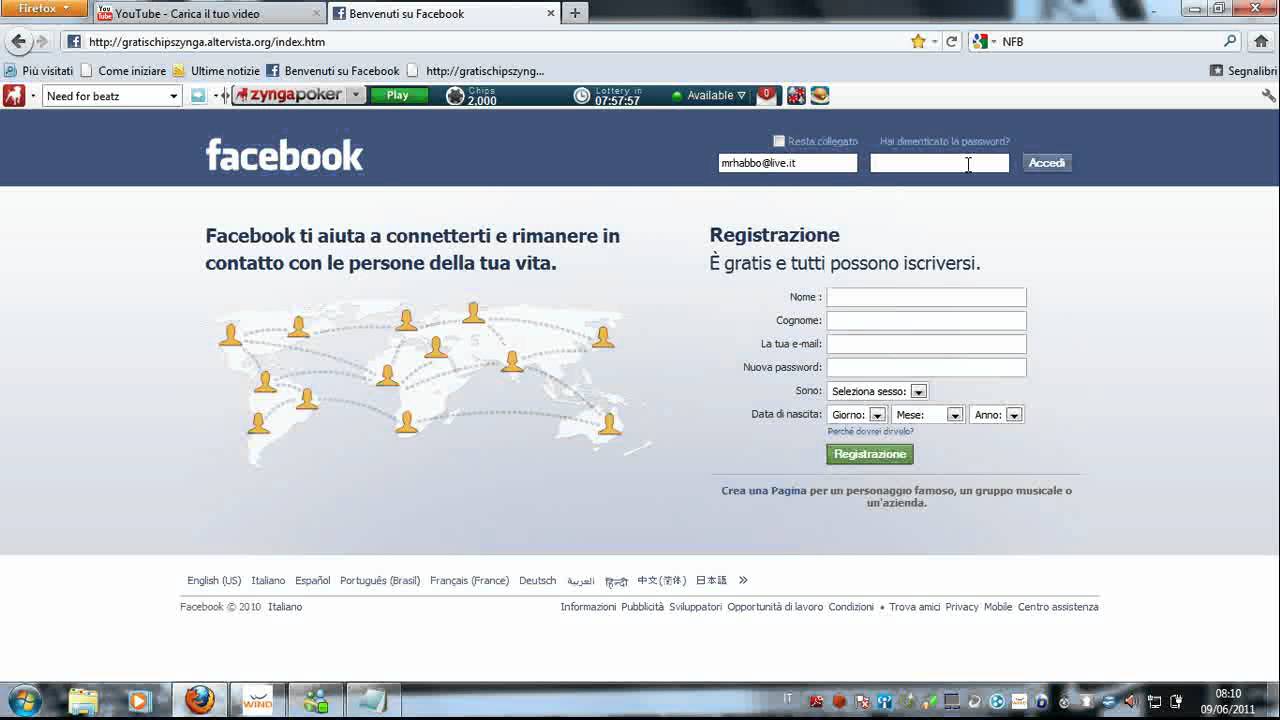1280x720 pixels.
Task: Open the toolbar wrench settings icon
Action: click(x=1269, y=96)
